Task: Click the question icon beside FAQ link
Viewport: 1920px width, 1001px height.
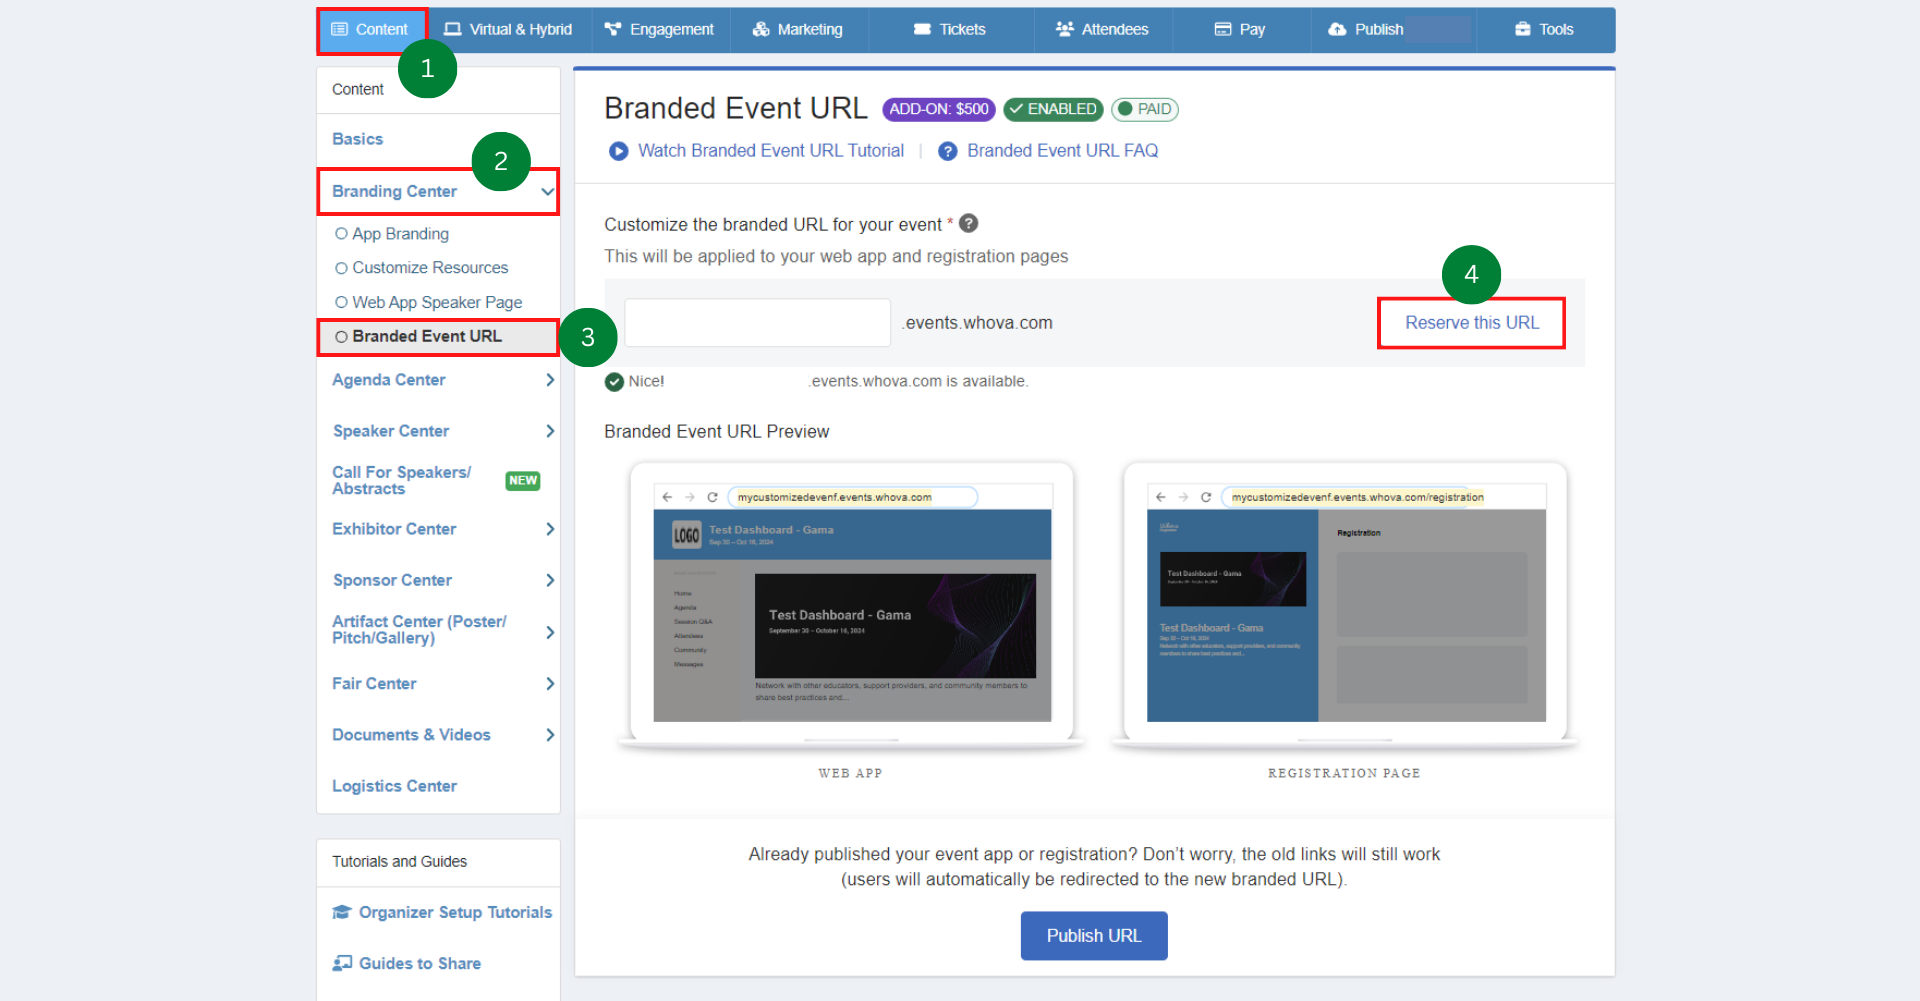Action: pos(948,151)
